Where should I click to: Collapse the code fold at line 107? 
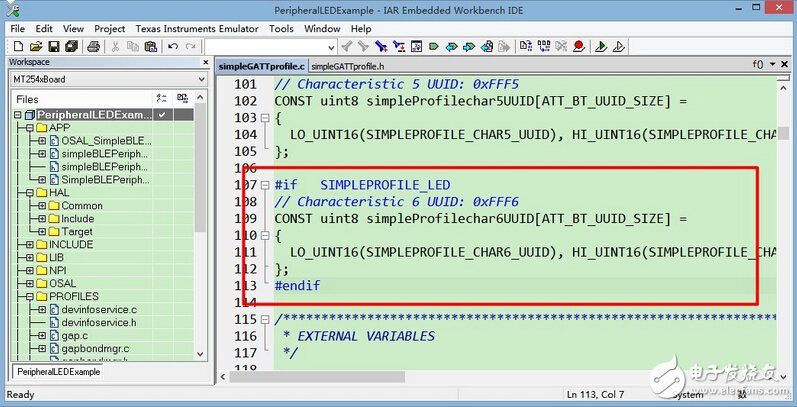pyautogui.click(x=264, y=185)
